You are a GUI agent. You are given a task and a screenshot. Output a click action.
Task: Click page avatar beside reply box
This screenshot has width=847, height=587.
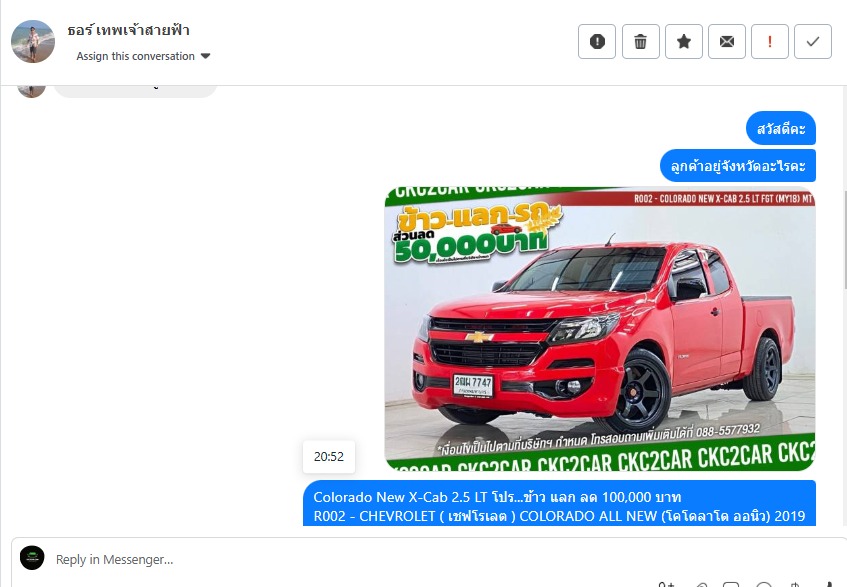click(32, 558)
